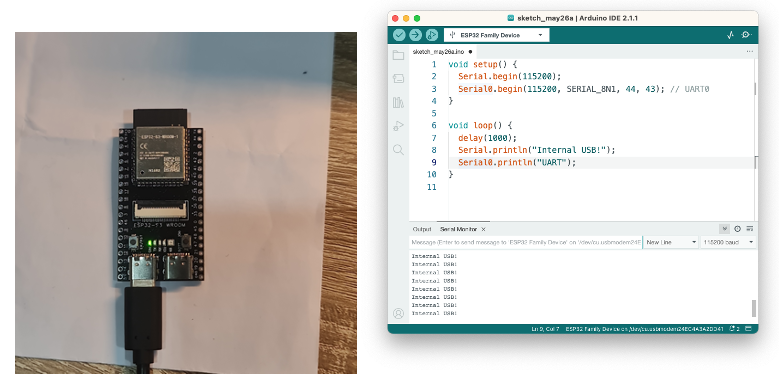This screenshot has width=779, height=383.
Task: Click code line 'delay(1000);'
Action: tap(487, 138)
